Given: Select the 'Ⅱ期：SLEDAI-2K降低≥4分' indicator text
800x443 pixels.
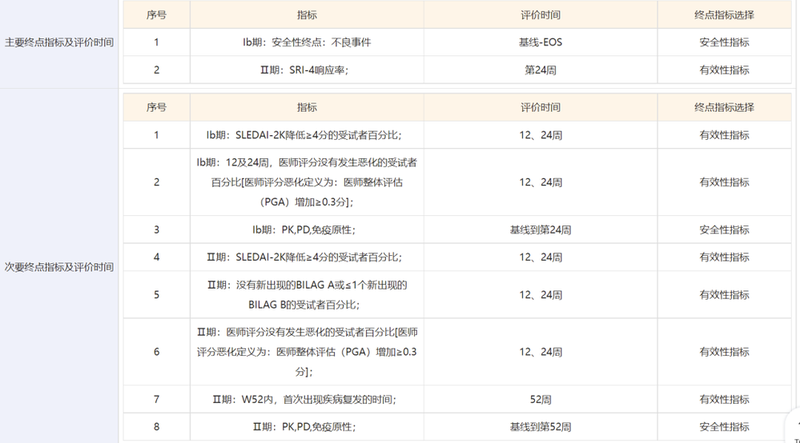Looking at the screenshot, I should click(304, 257).
